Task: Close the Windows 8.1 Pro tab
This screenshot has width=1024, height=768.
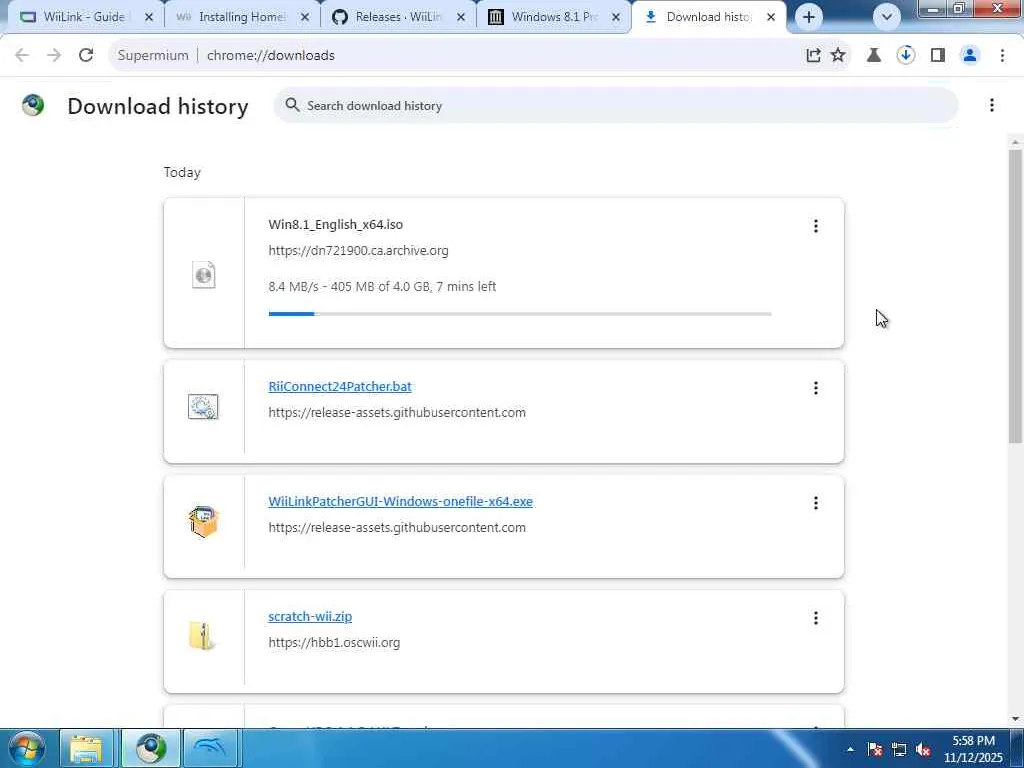Action: tap(616, 18)
